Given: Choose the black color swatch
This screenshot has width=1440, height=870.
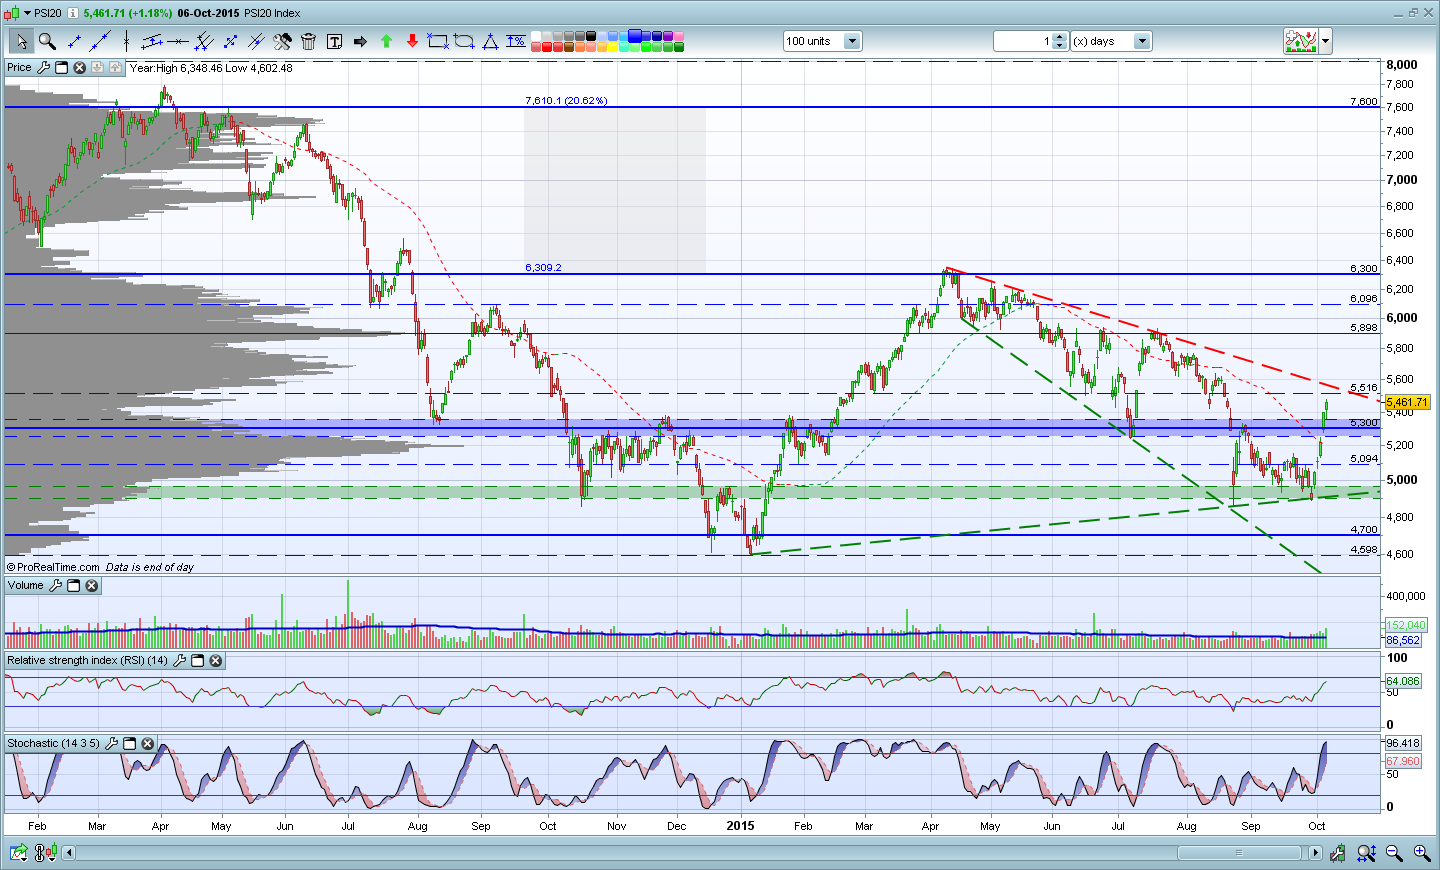Looking at the screenshot, I should point(591,36).
